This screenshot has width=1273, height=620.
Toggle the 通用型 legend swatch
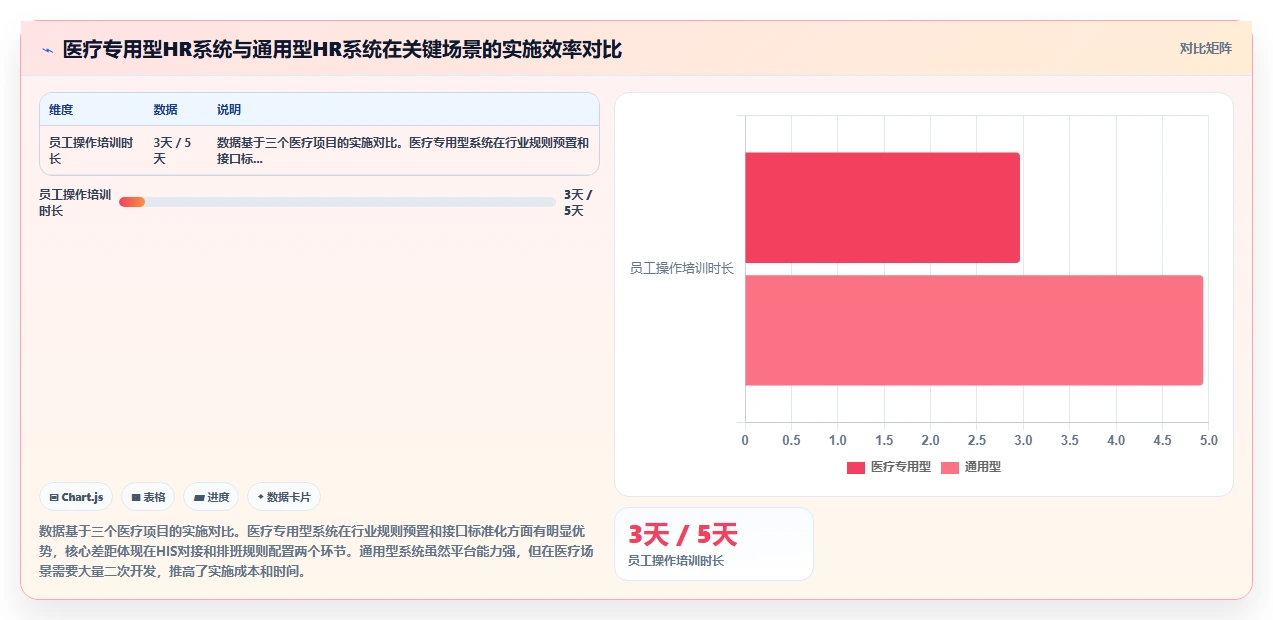coord(949,468)
